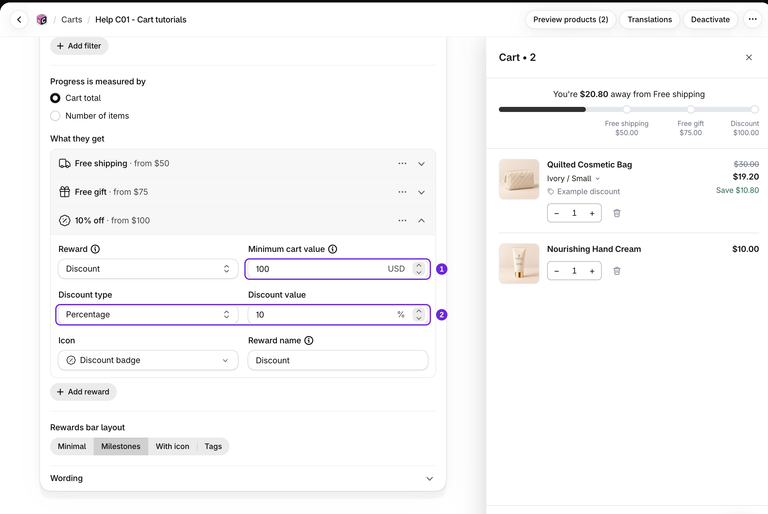Close the Cart preview panel

tap(748, 57)
